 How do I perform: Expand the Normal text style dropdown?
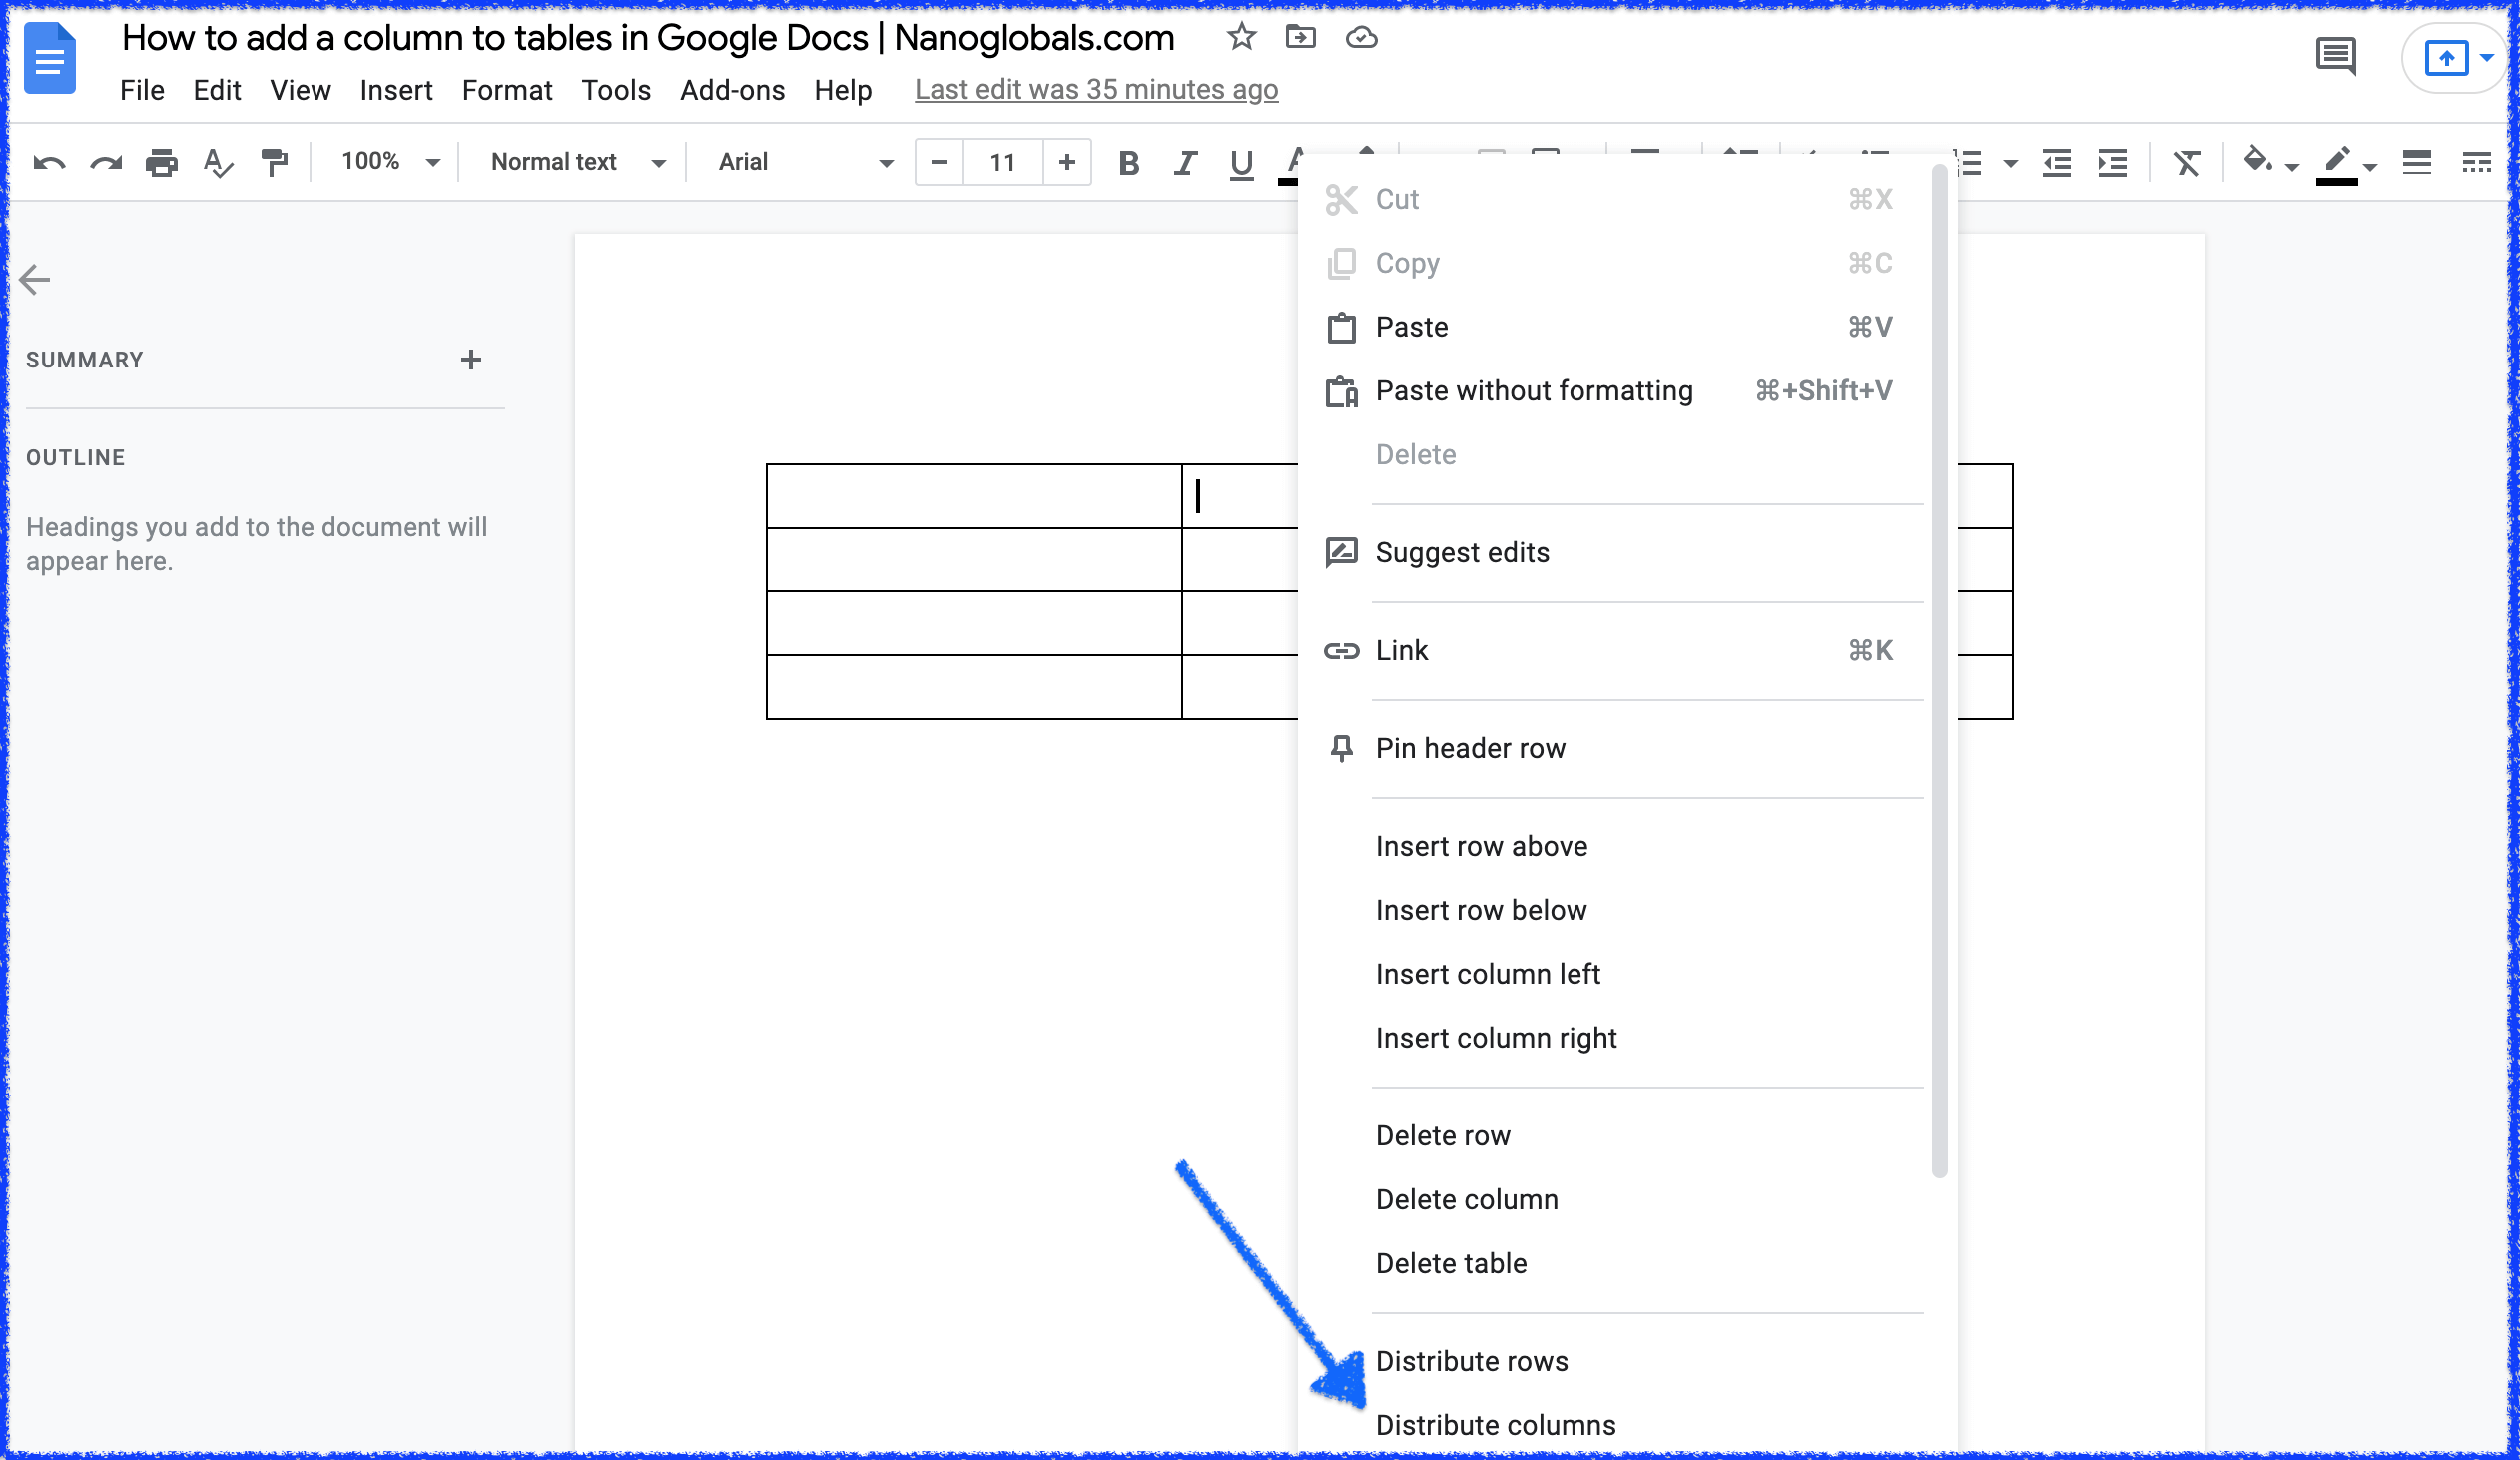click(x=575, y=162)
